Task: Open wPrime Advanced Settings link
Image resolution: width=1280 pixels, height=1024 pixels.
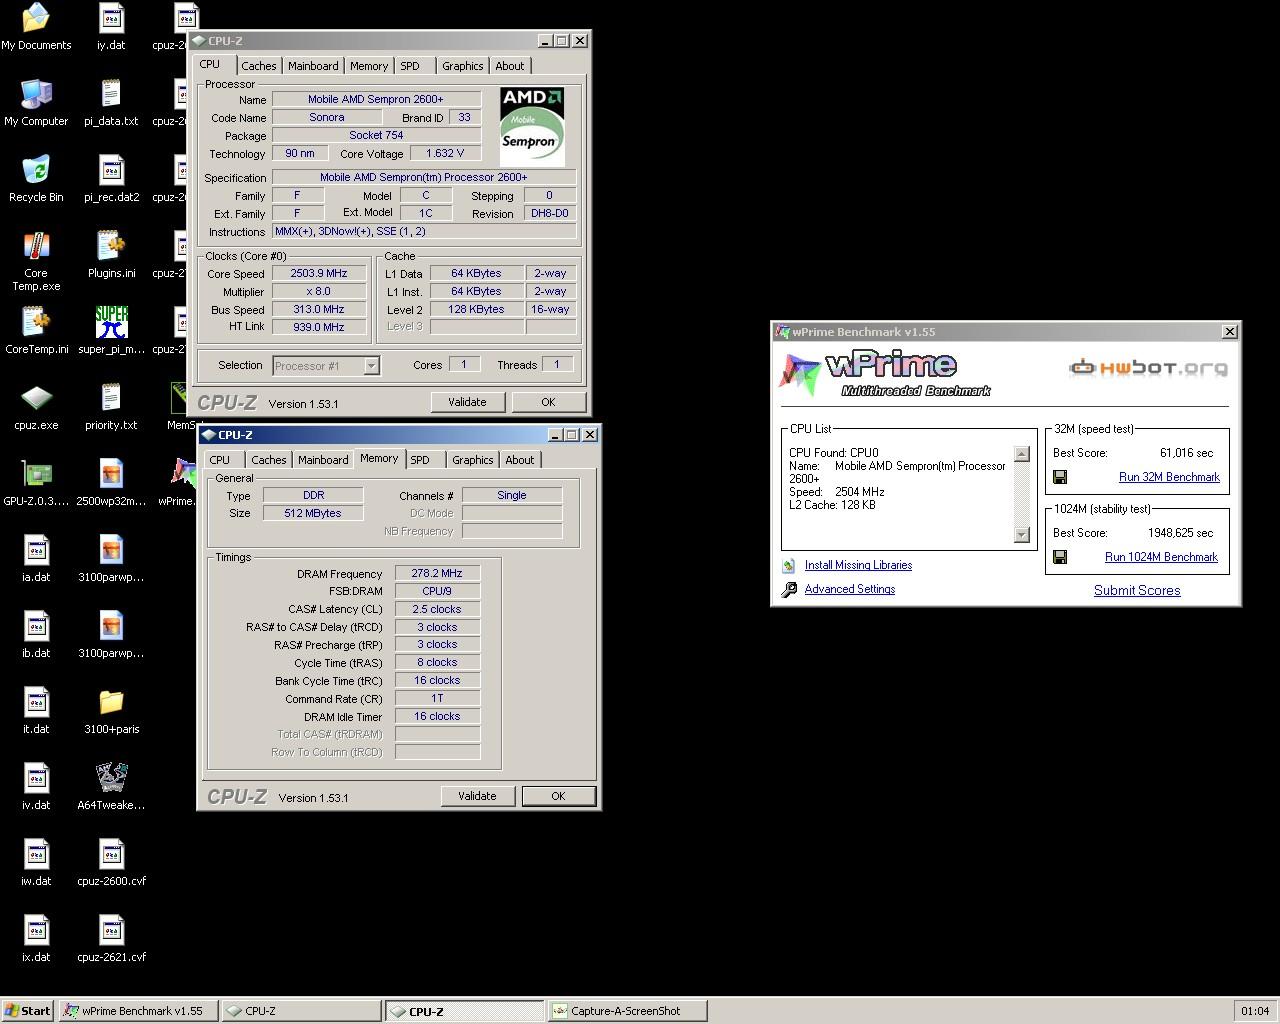Action: pyautogui.click(x=850, y=589)
